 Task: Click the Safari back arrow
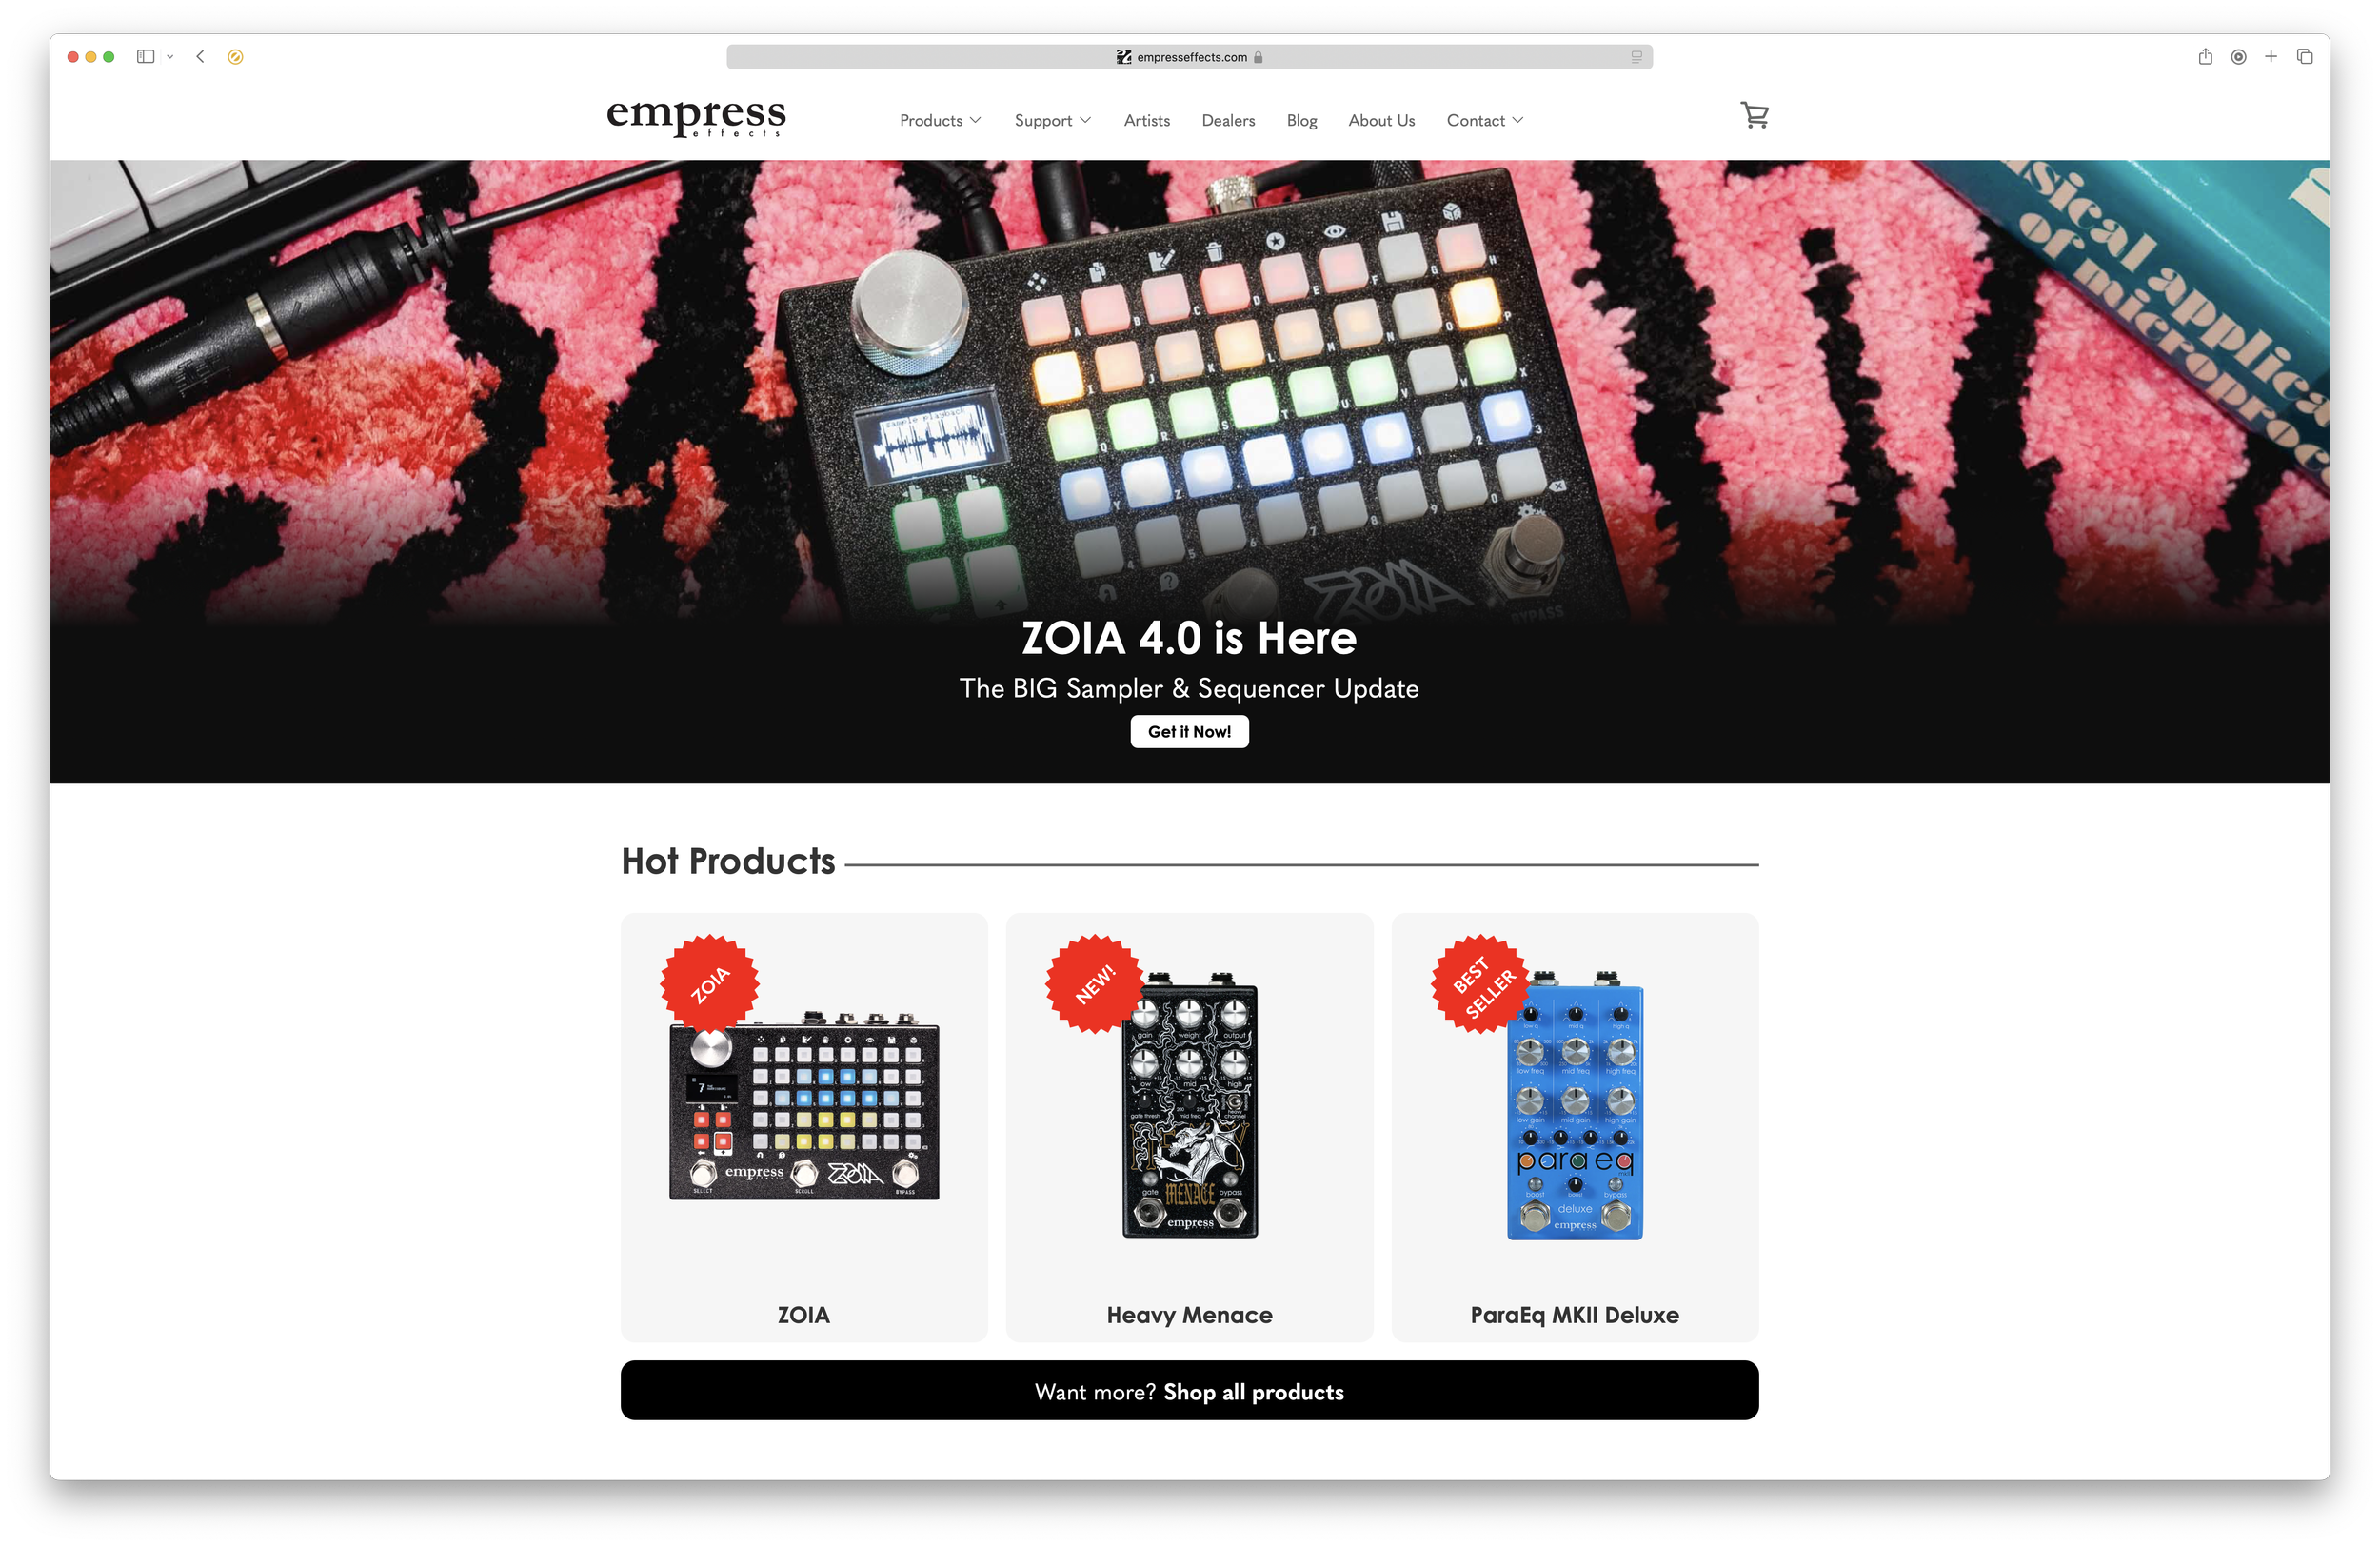(x=201, y=57)
